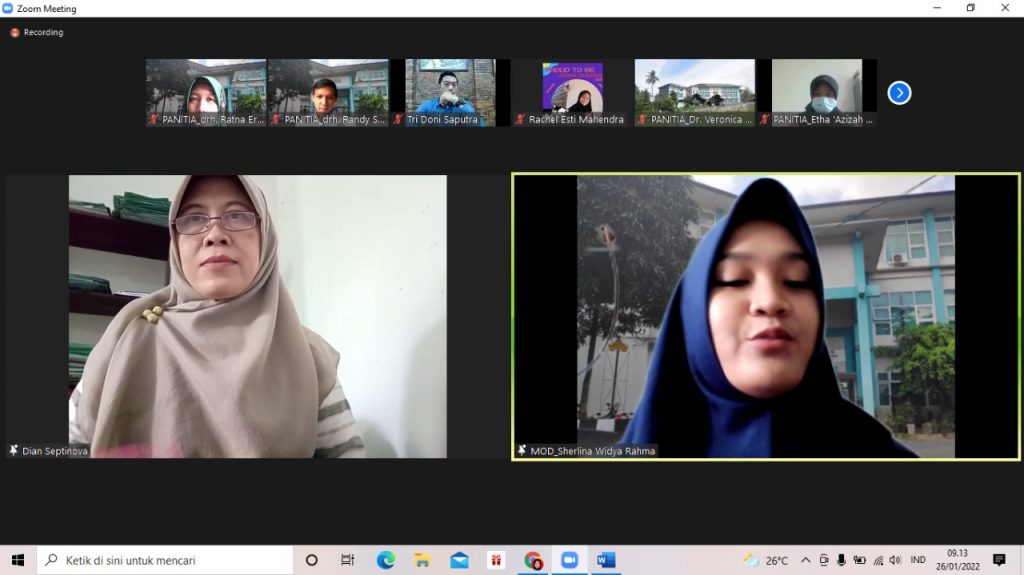Open File Explorer from the taskbar
The height and width of the screenshot is (575, 1024).
[x=422, y=560]
